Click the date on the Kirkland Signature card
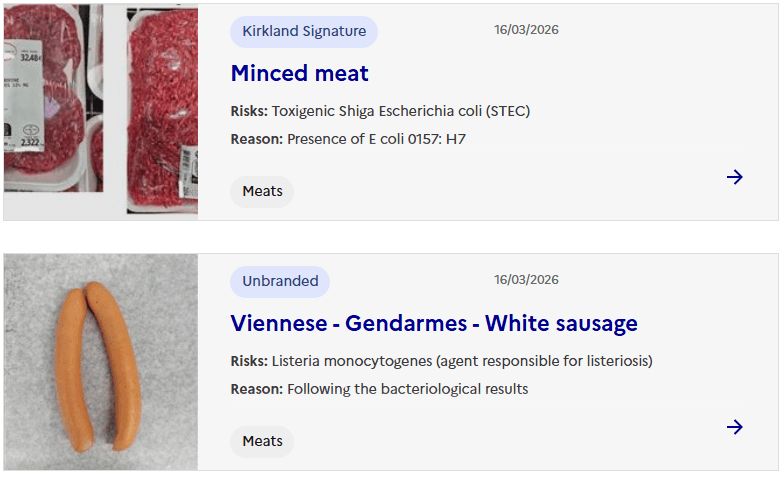Image resolution: width=783 pixels, height=477 pixels. (x=526, y=30)
